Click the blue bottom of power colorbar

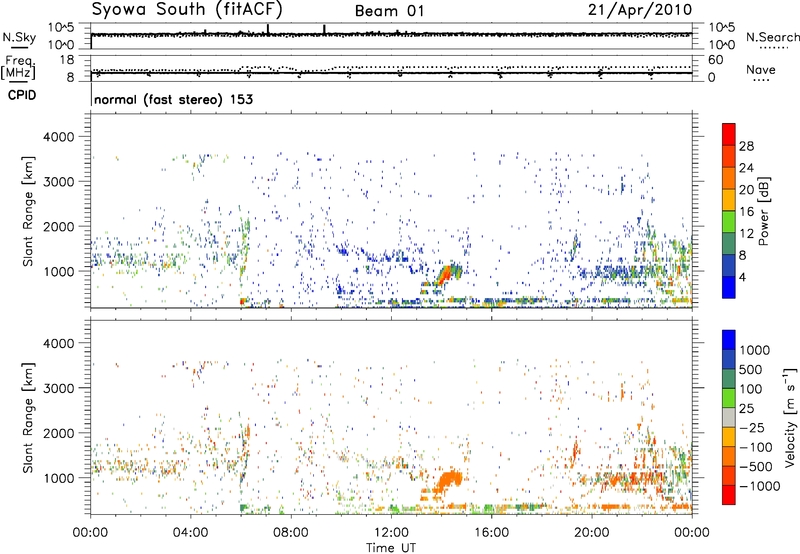pyautogui.click(x=729, y=287)
